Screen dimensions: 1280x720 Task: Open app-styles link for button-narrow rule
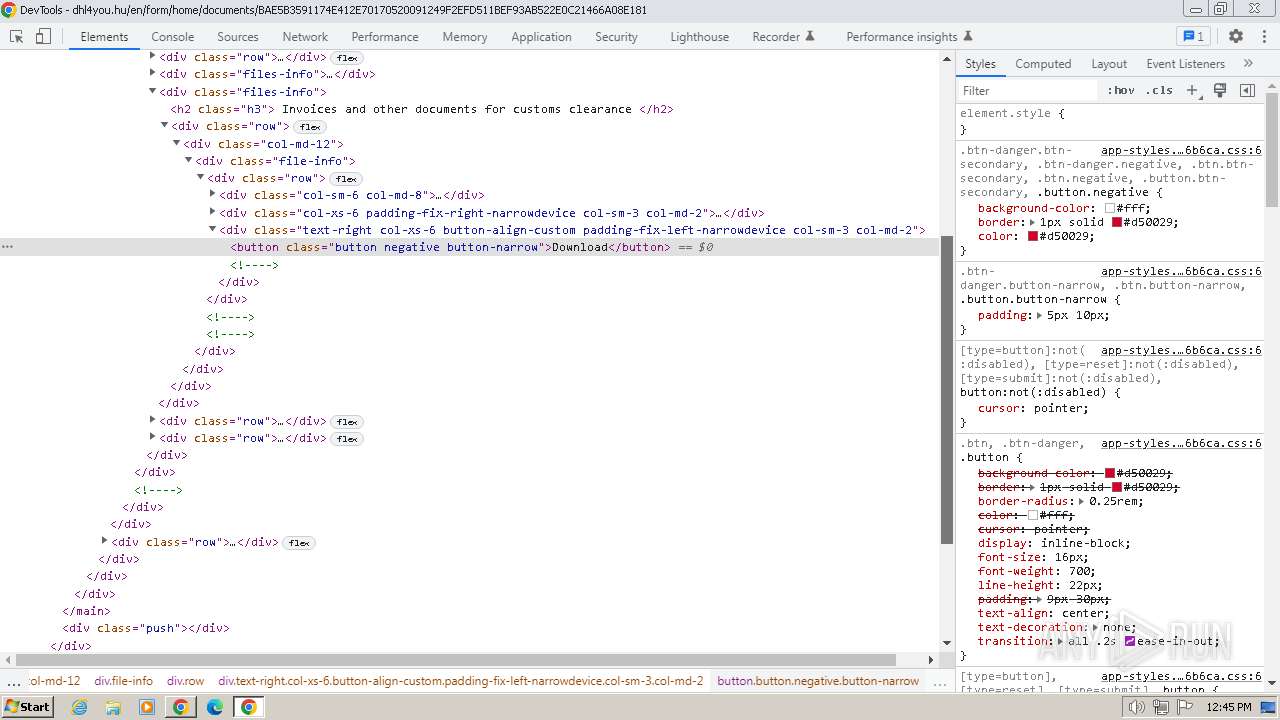(x=1181, y=271)
